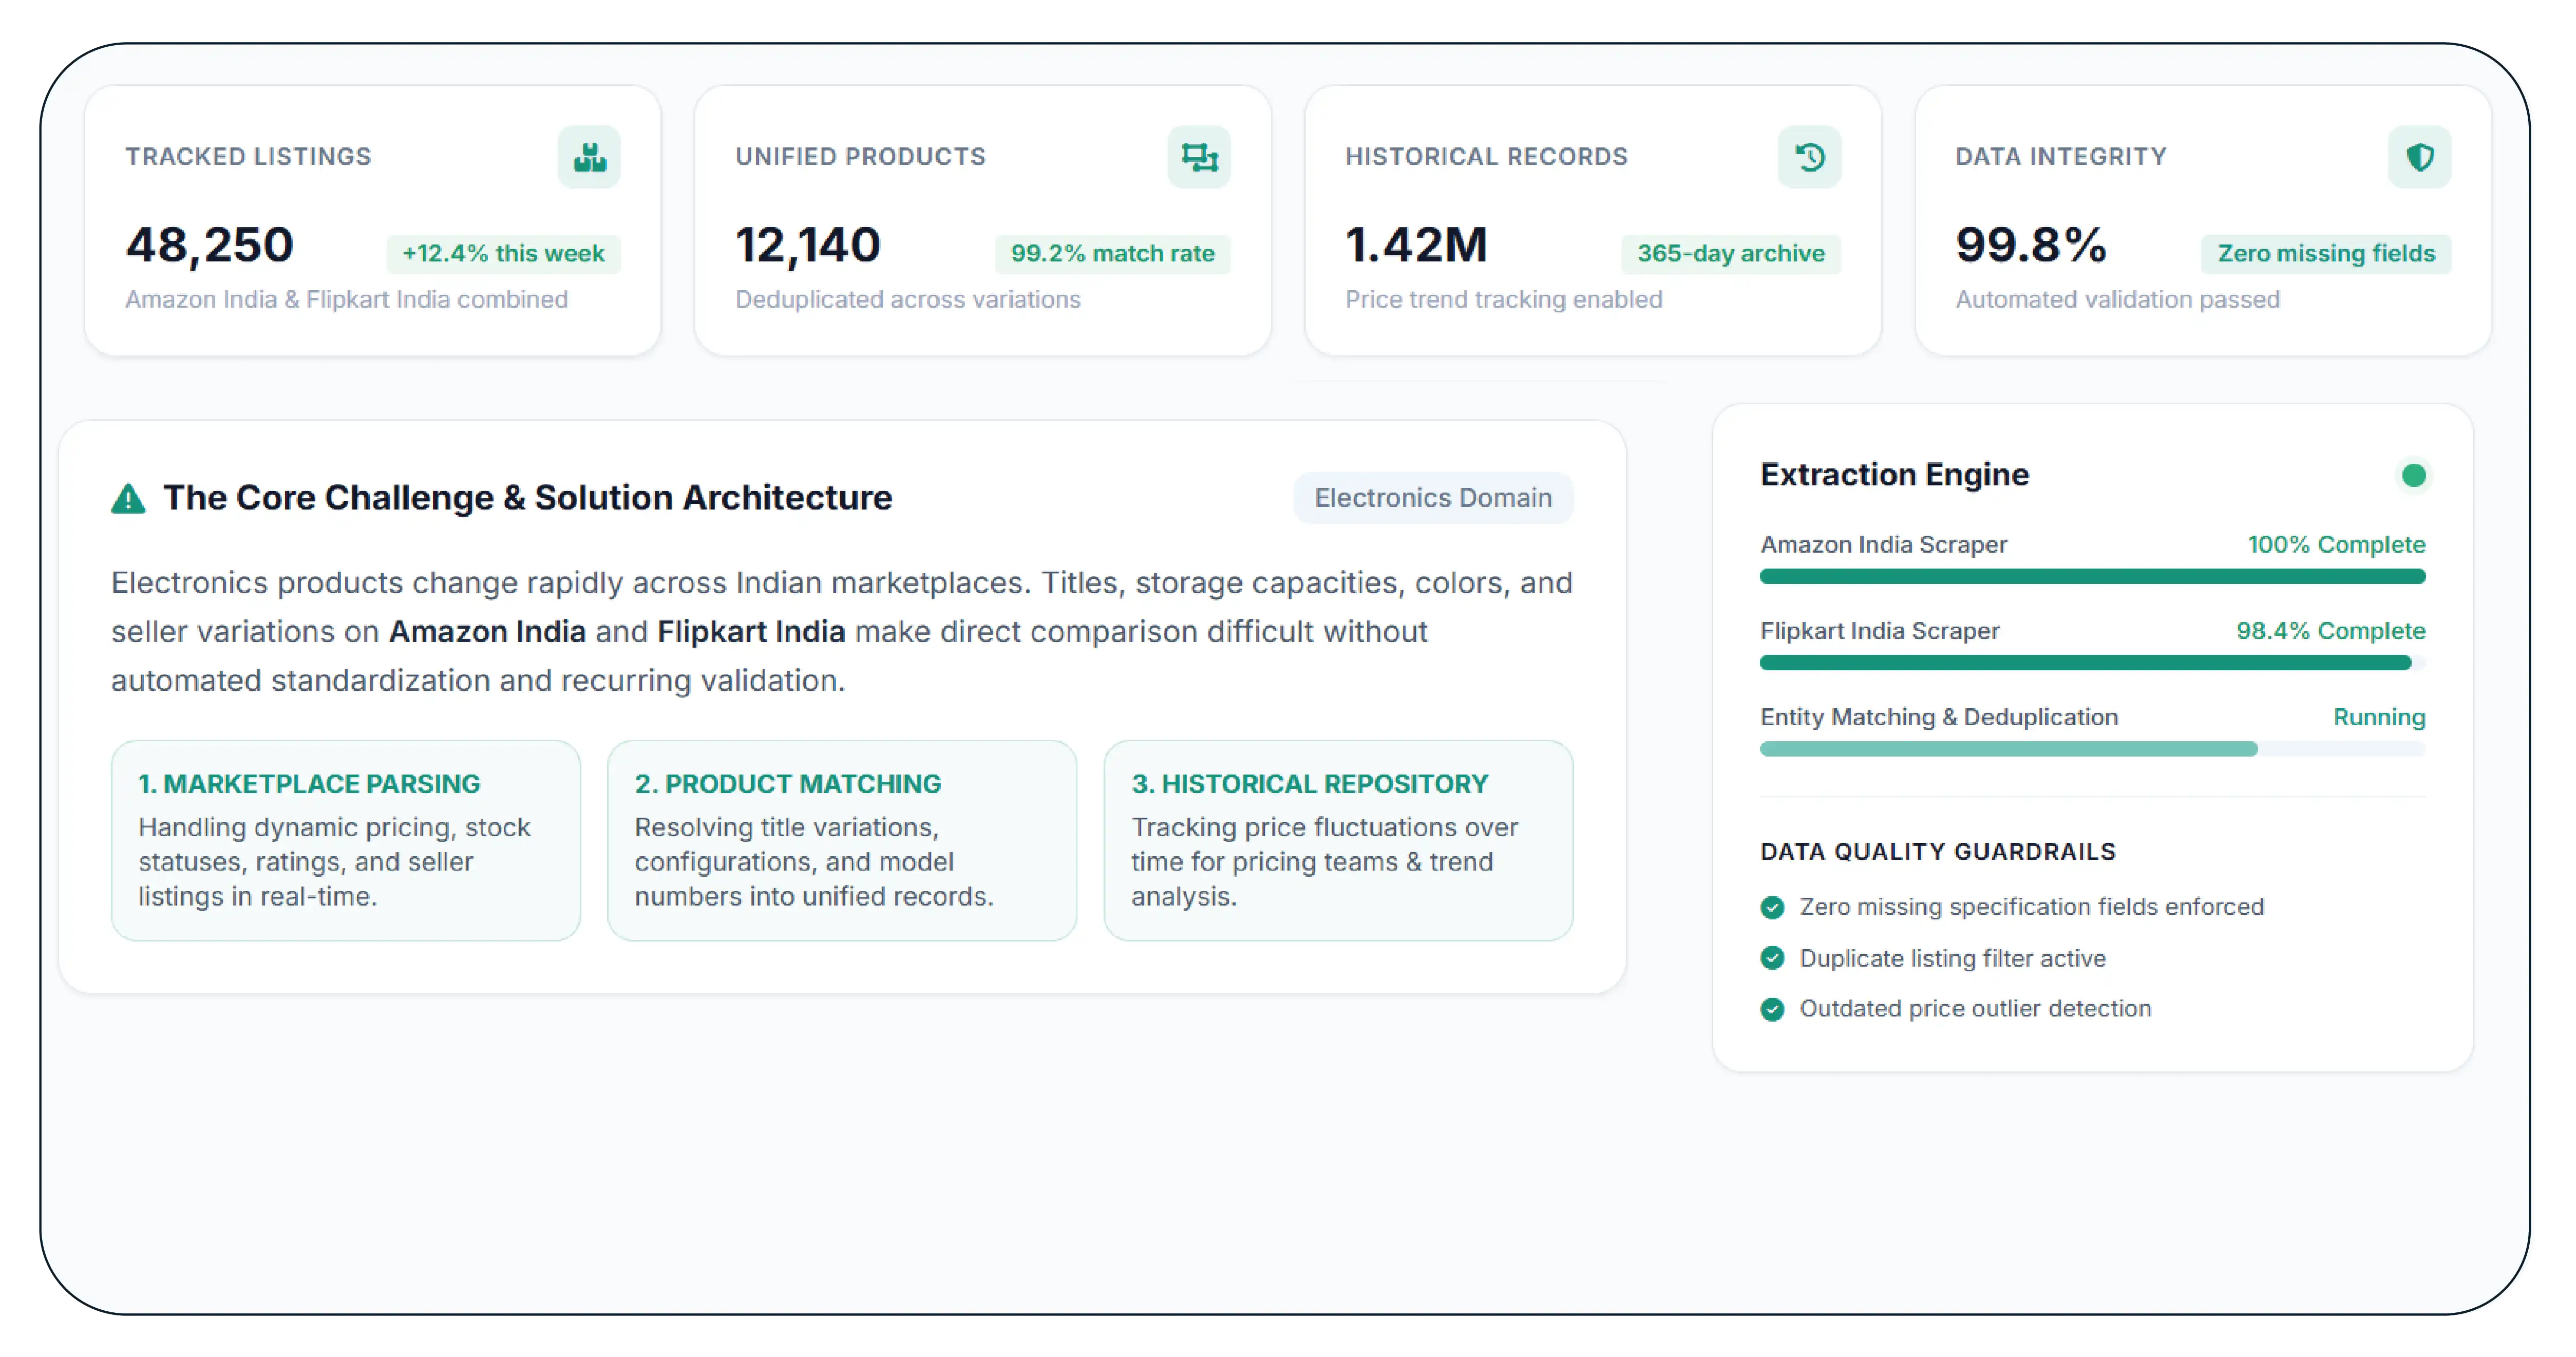Click the Entity Matching & Deduplication label
This screenshot has height=1357, width=2576.
1939,718
